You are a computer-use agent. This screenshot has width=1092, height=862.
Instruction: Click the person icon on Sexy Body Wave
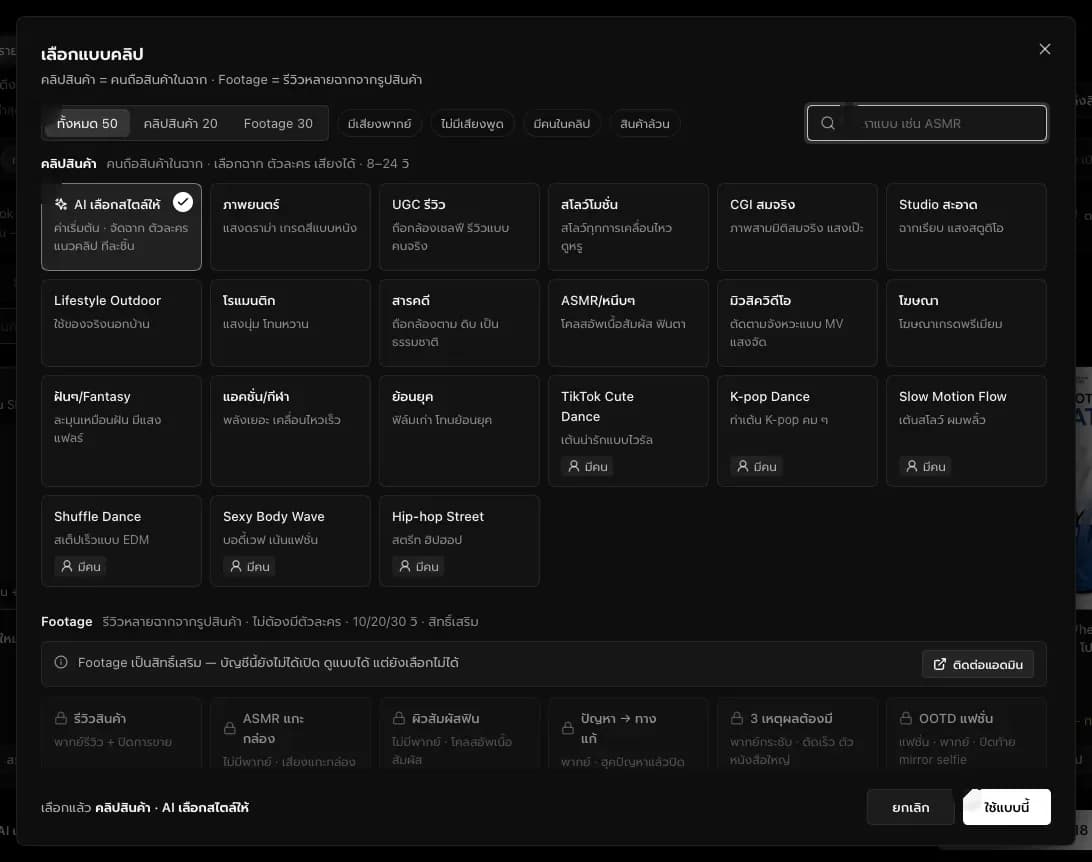236,566
